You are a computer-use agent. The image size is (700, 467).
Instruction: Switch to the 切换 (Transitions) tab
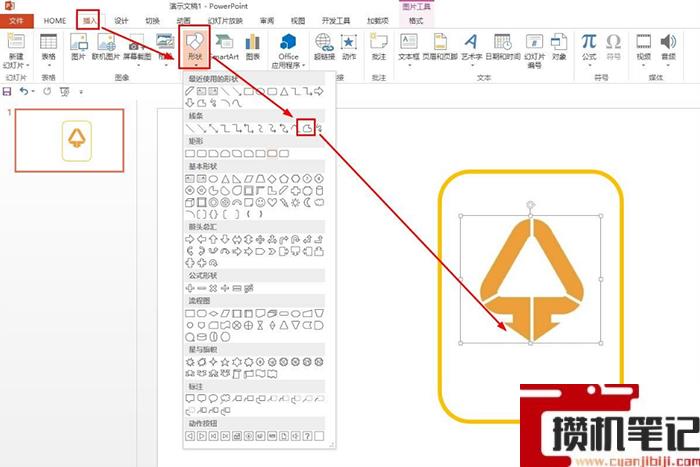click(x=152, y=21)
